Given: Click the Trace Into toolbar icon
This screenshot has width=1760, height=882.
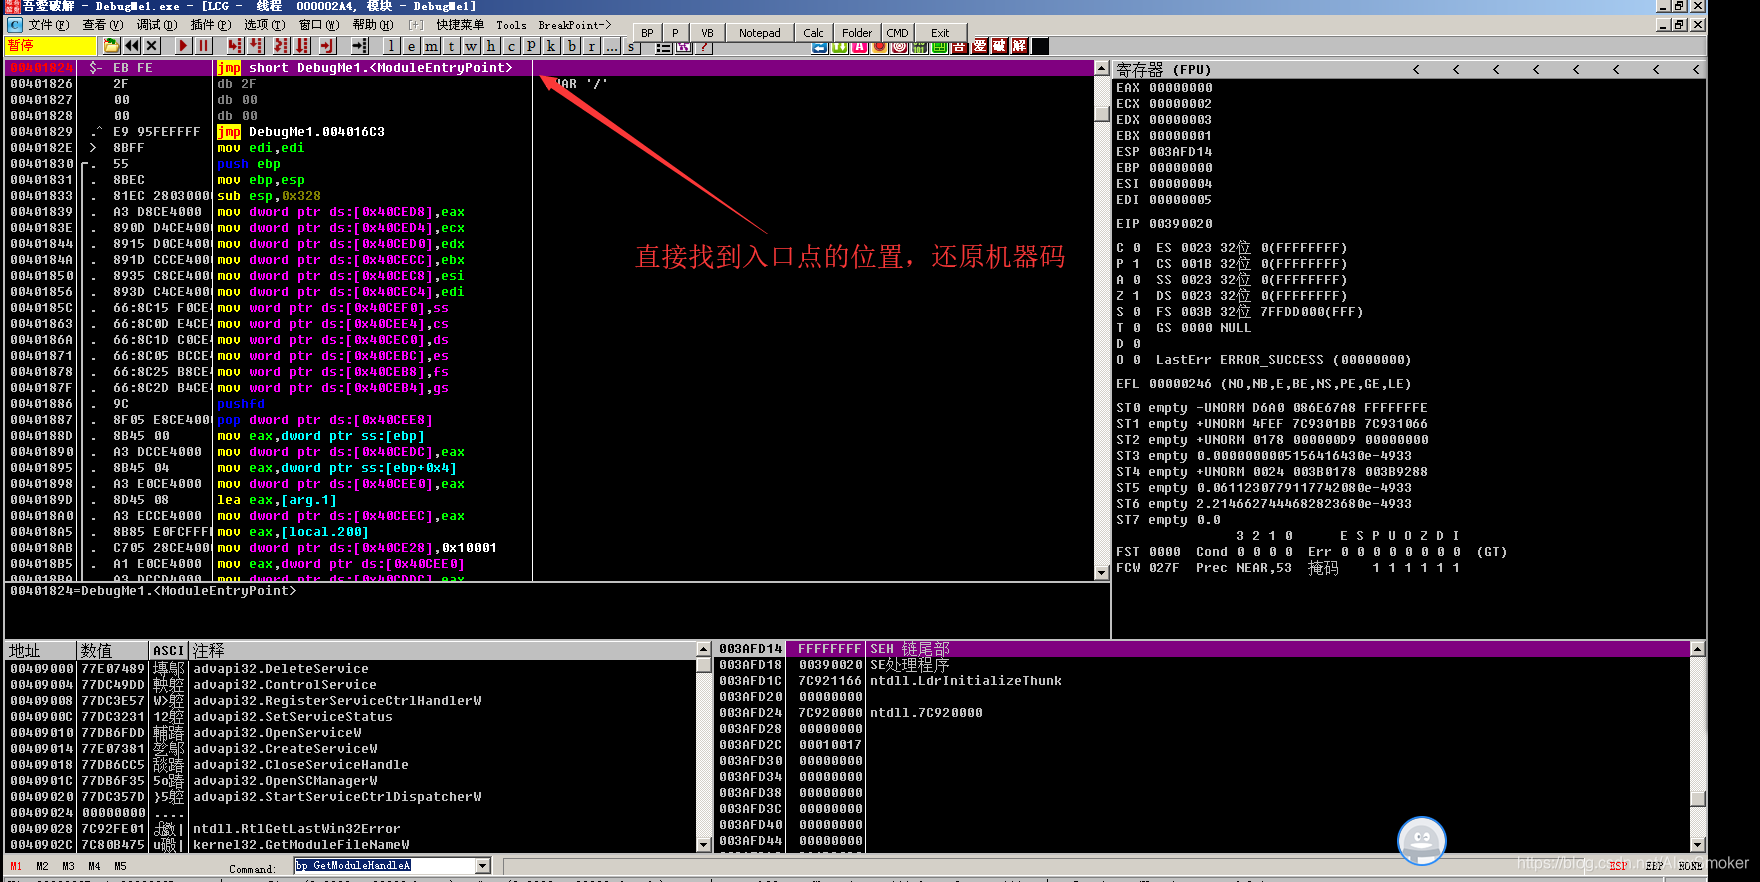Looking at the screenshot, I should (x=280, y=46).
